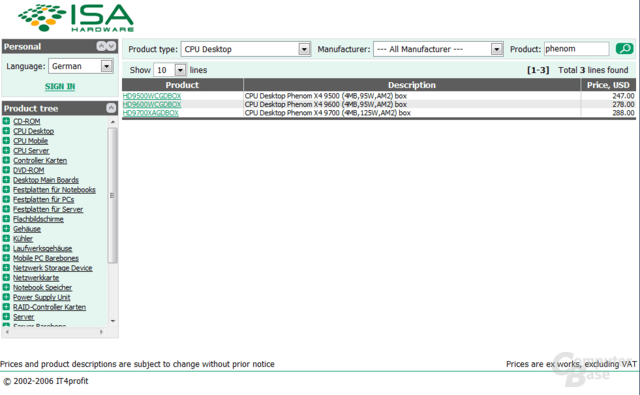640x395 pixels.
Task: Expand the Netzwerkkarte plus icon
Action: click(x=6, y=278)
